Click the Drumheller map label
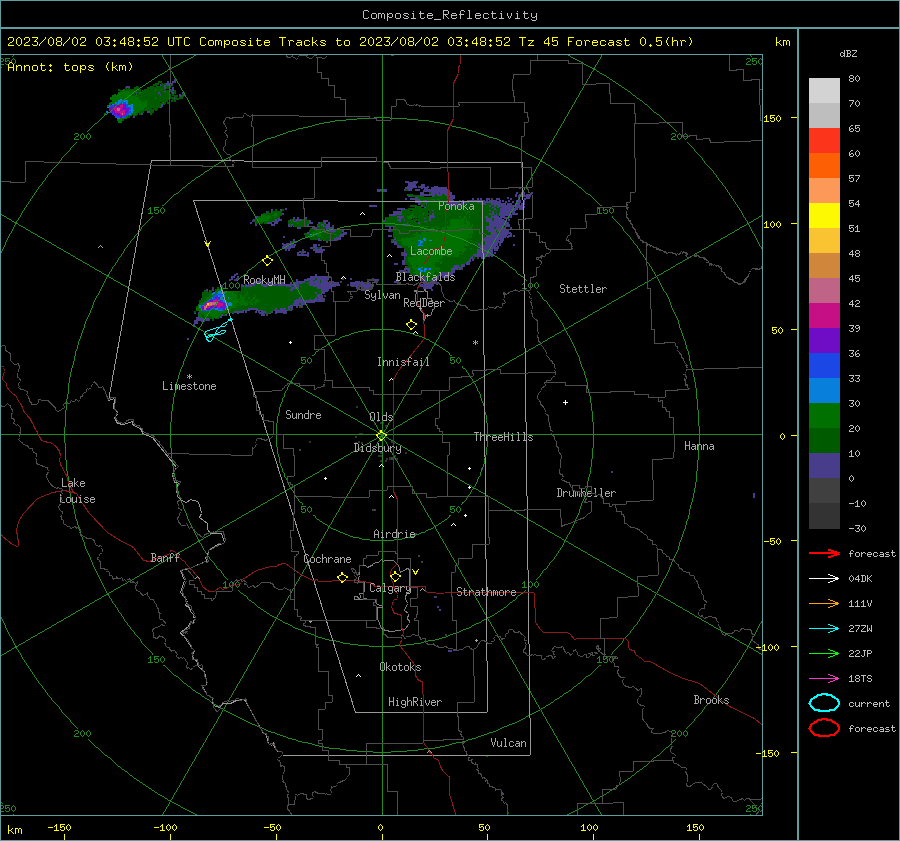 tap(586, 493)
